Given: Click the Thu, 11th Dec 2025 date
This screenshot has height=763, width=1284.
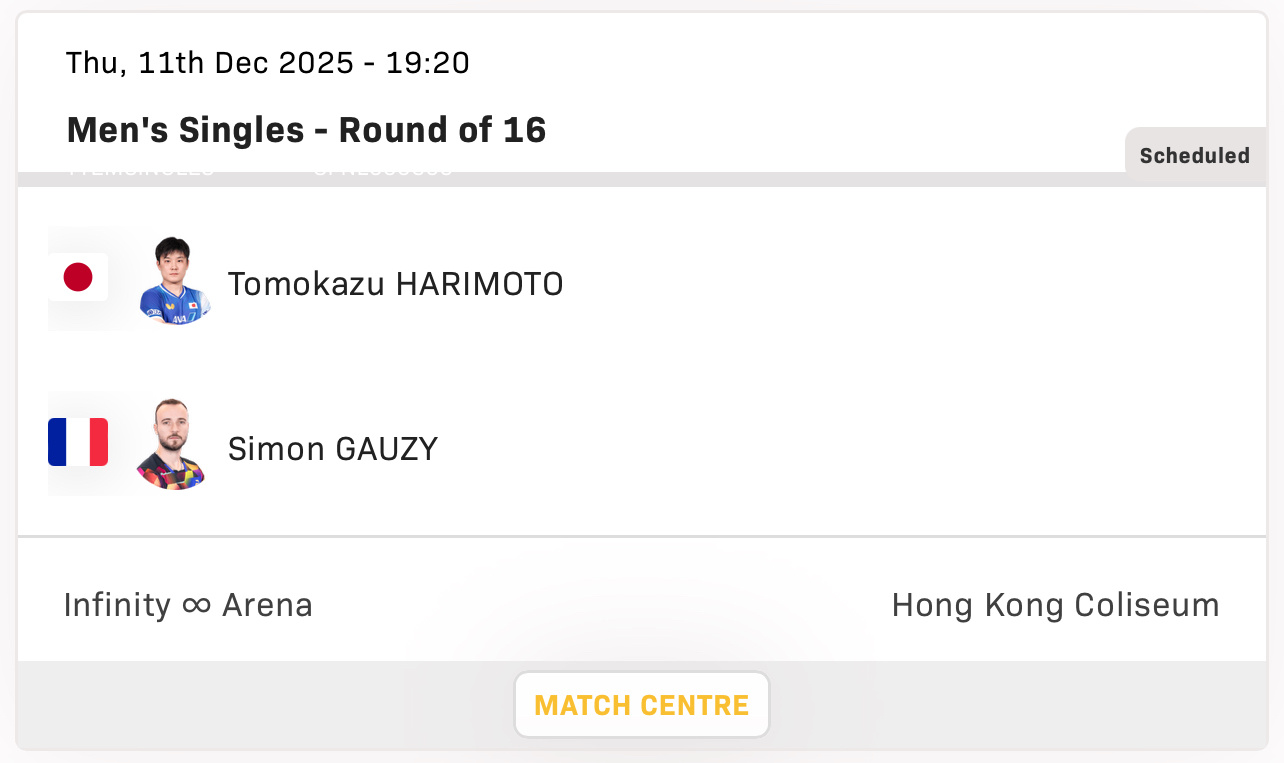Looking at the screenshot, I should [209, 63].
